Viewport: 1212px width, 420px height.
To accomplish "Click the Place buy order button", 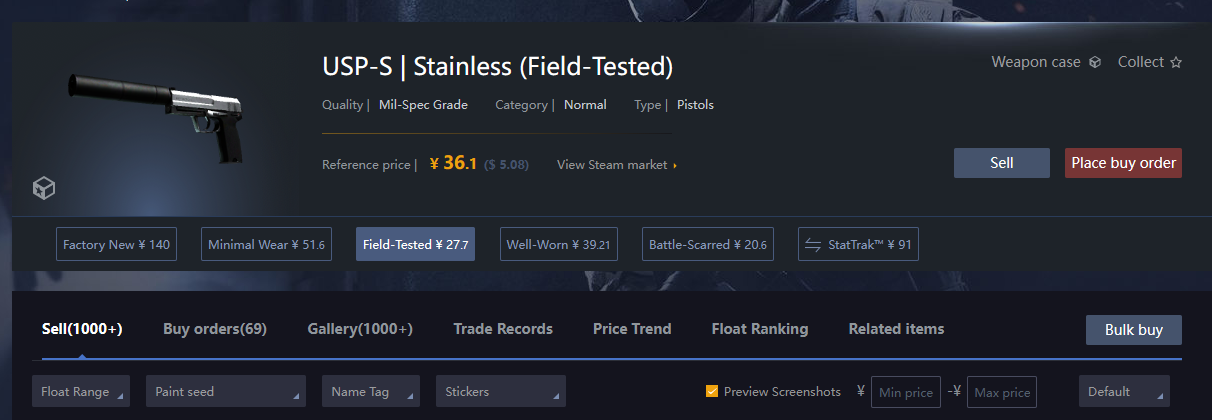I will coord(1123,163).
